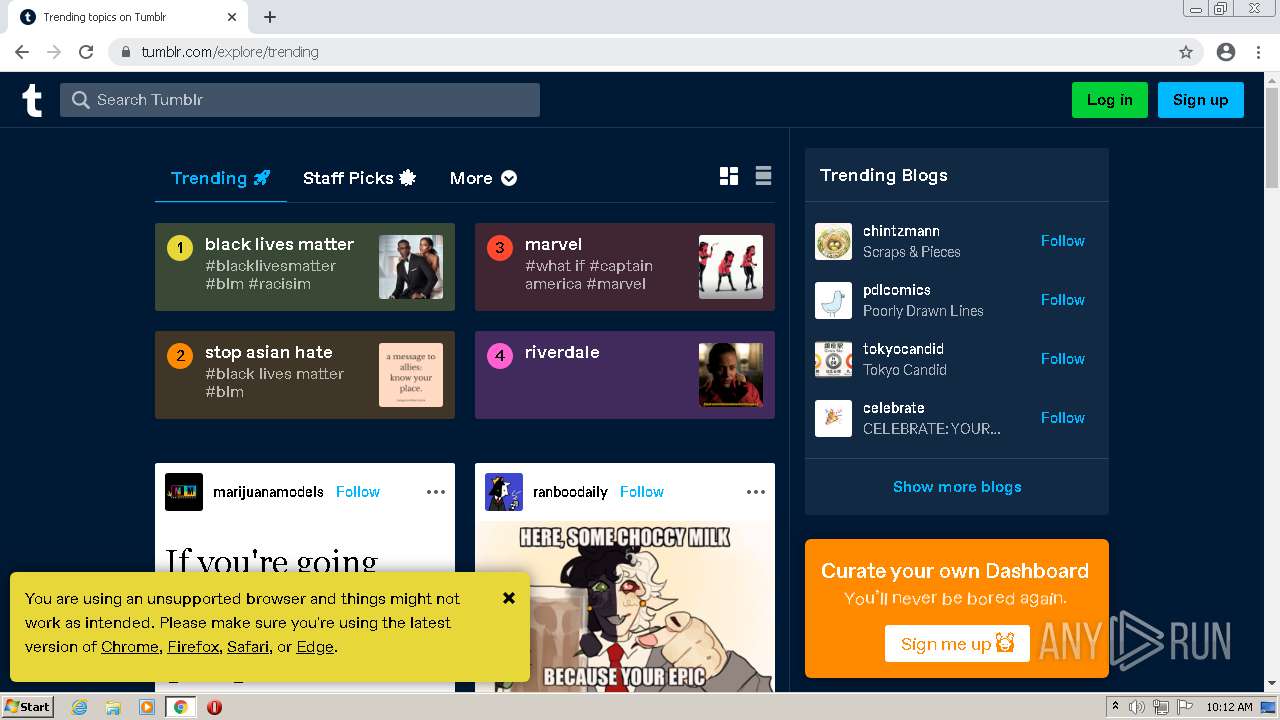Open Internet Explorer from taskbar
This screenshot has height=720, width=1280.
(x=80, y=707)
